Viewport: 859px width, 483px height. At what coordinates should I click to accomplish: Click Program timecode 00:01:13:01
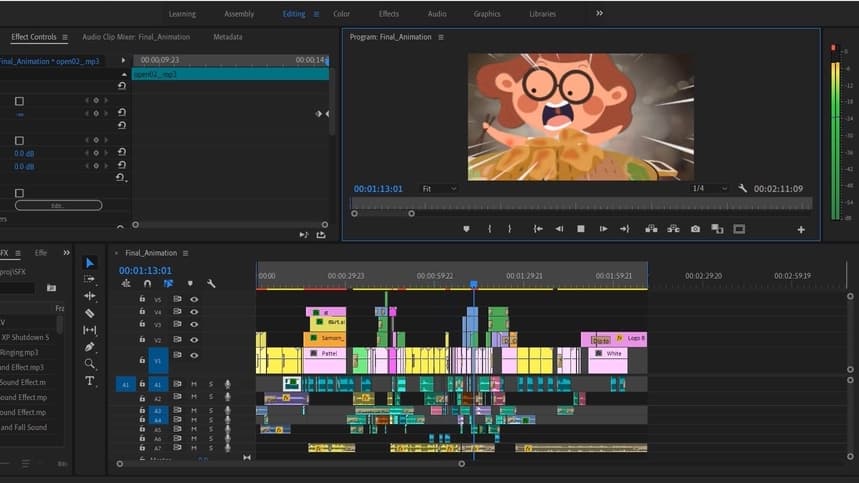pyautogui.click(x=378, y=188)
